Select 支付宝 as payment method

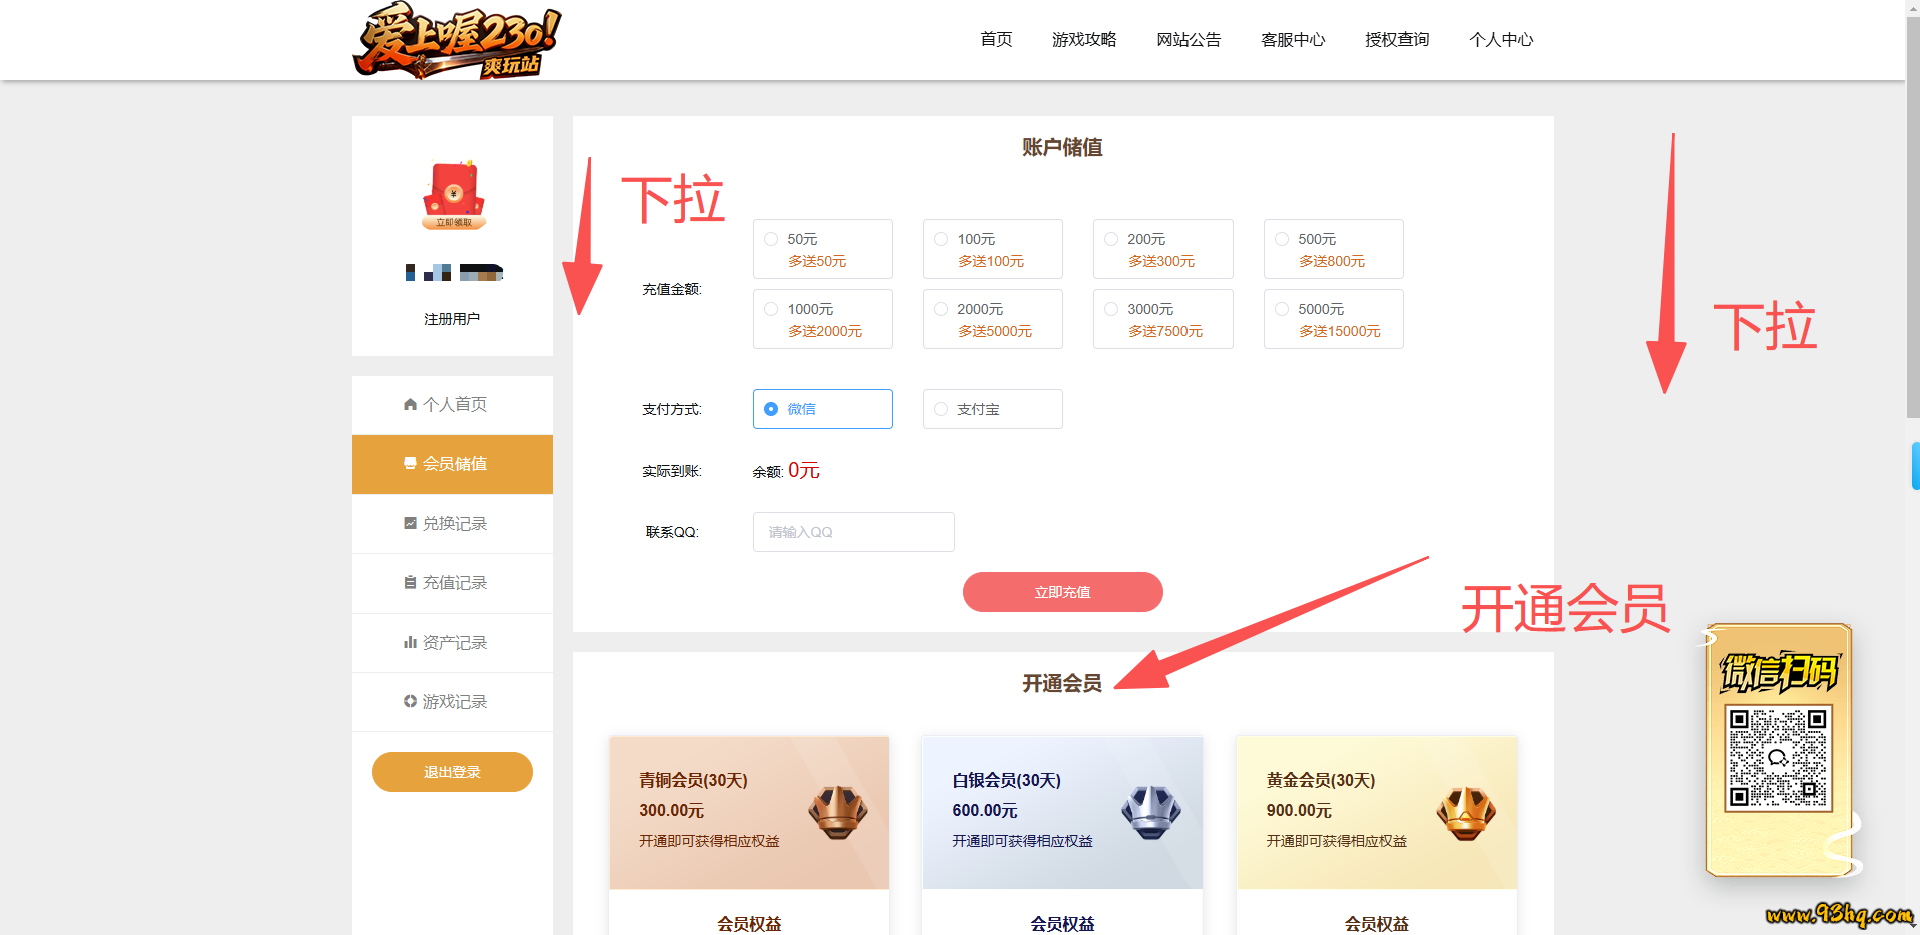click(x=992, y=409)
